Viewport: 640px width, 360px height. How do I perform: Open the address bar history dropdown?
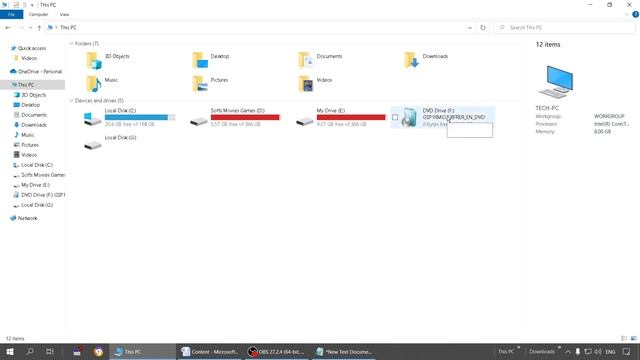point(470,27)
